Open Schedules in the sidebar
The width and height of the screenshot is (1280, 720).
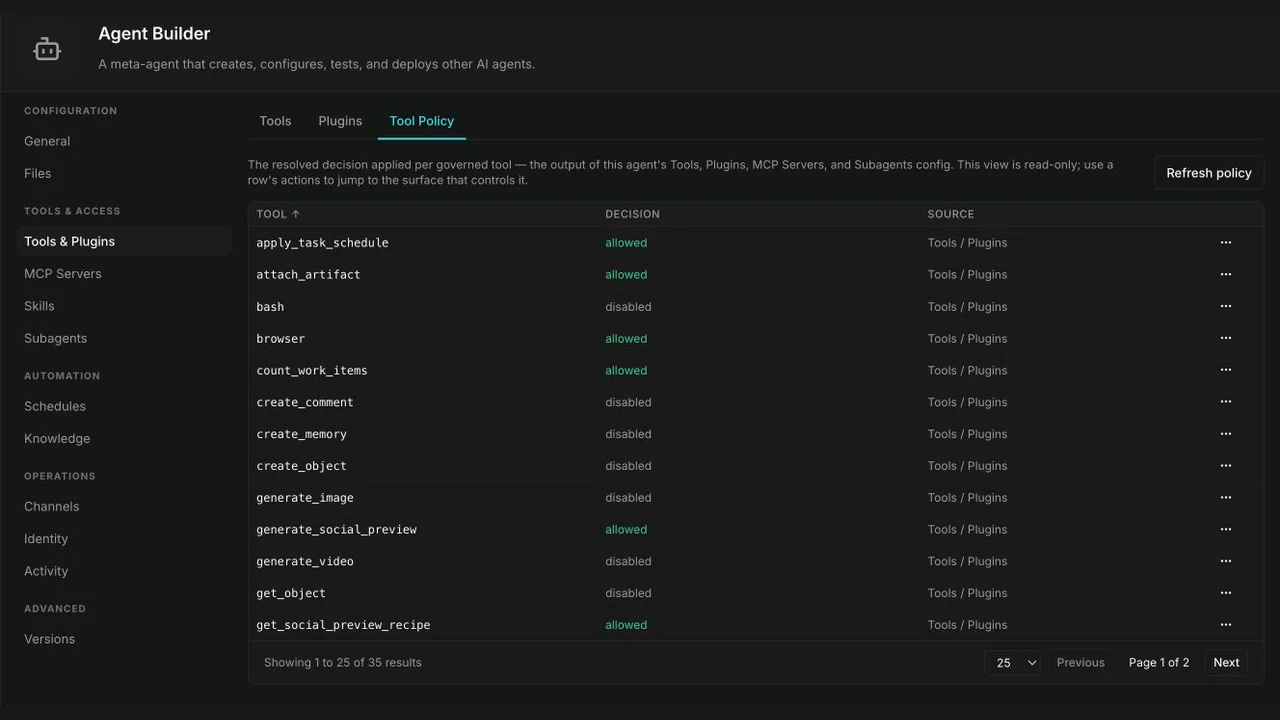(x=55, y=406)
